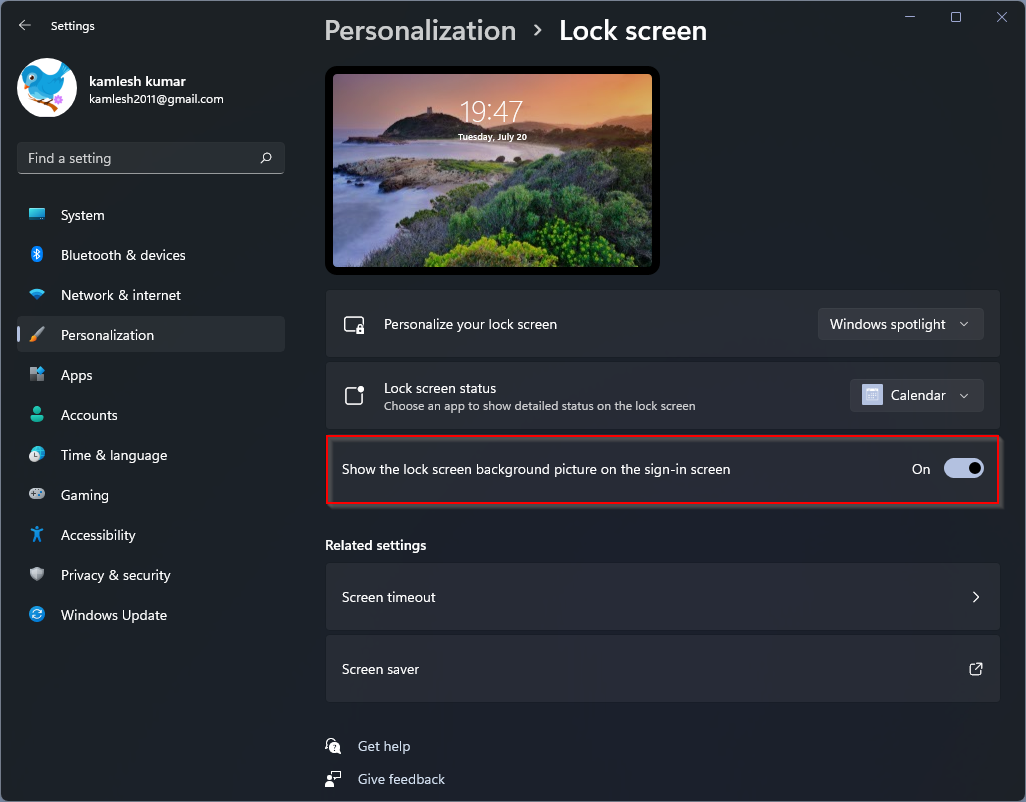1026x802 pixels.
Task: Click the kamlesh2011@gmail.com email text
Action: coord(156,99)
